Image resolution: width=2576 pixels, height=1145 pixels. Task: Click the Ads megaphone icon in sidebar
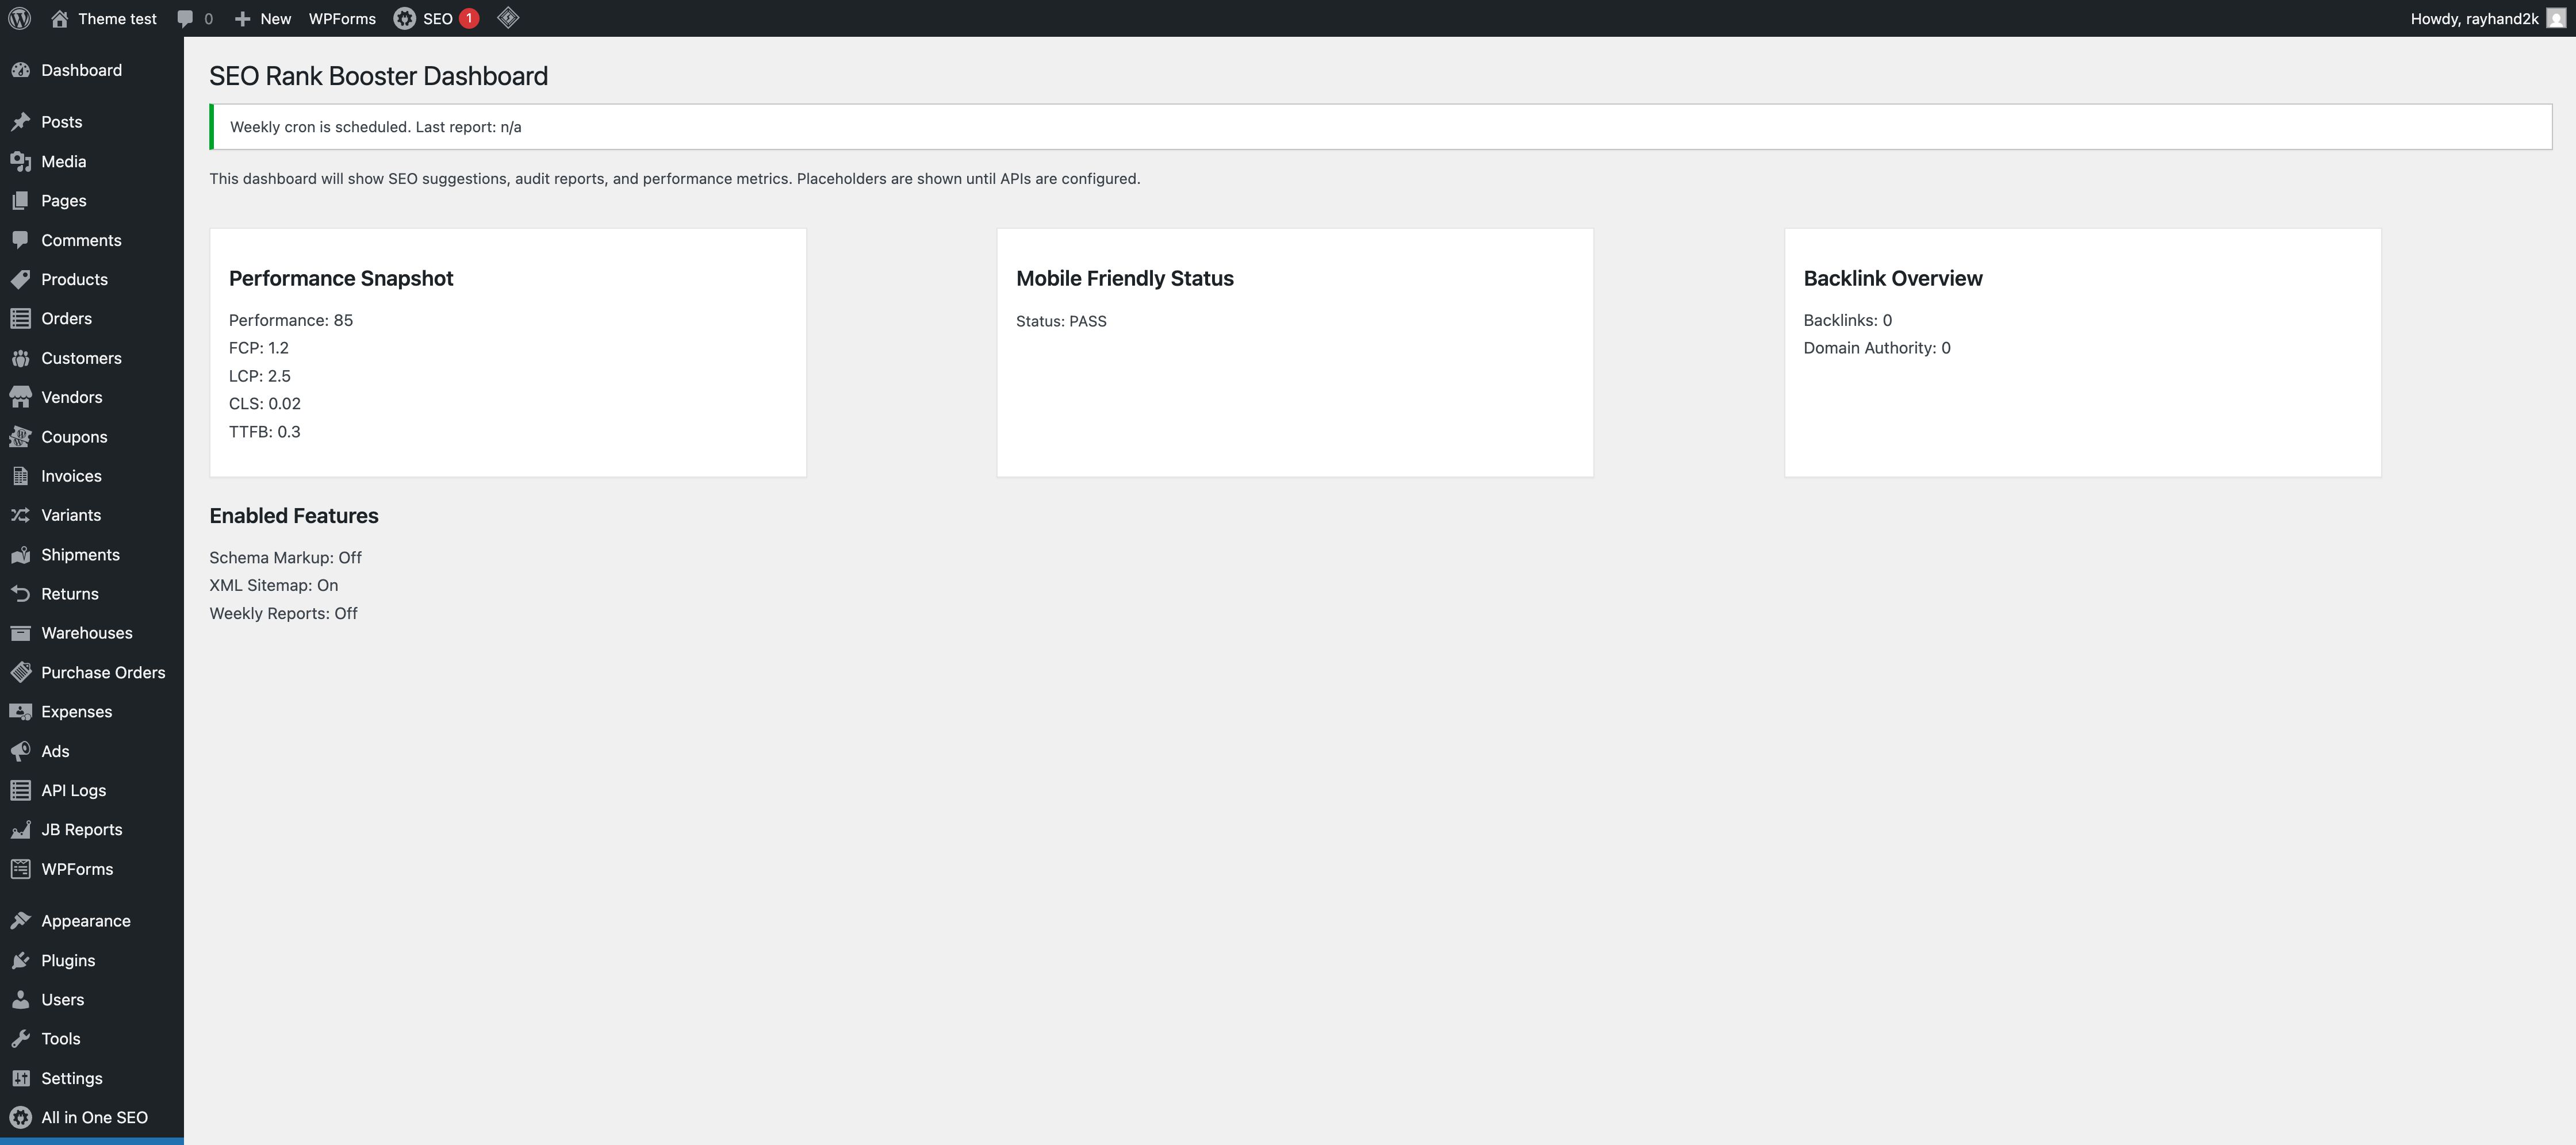coord(21,751)
